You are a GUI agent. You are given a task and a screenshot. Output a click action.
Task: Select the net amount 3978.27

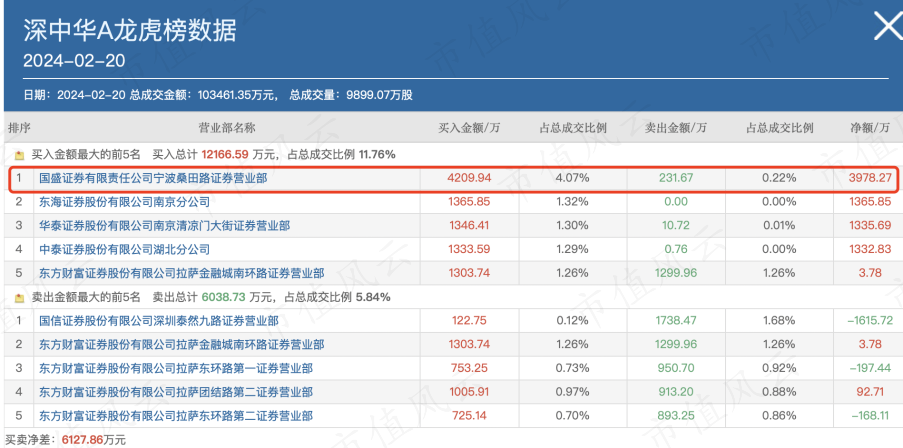point(870,179)
